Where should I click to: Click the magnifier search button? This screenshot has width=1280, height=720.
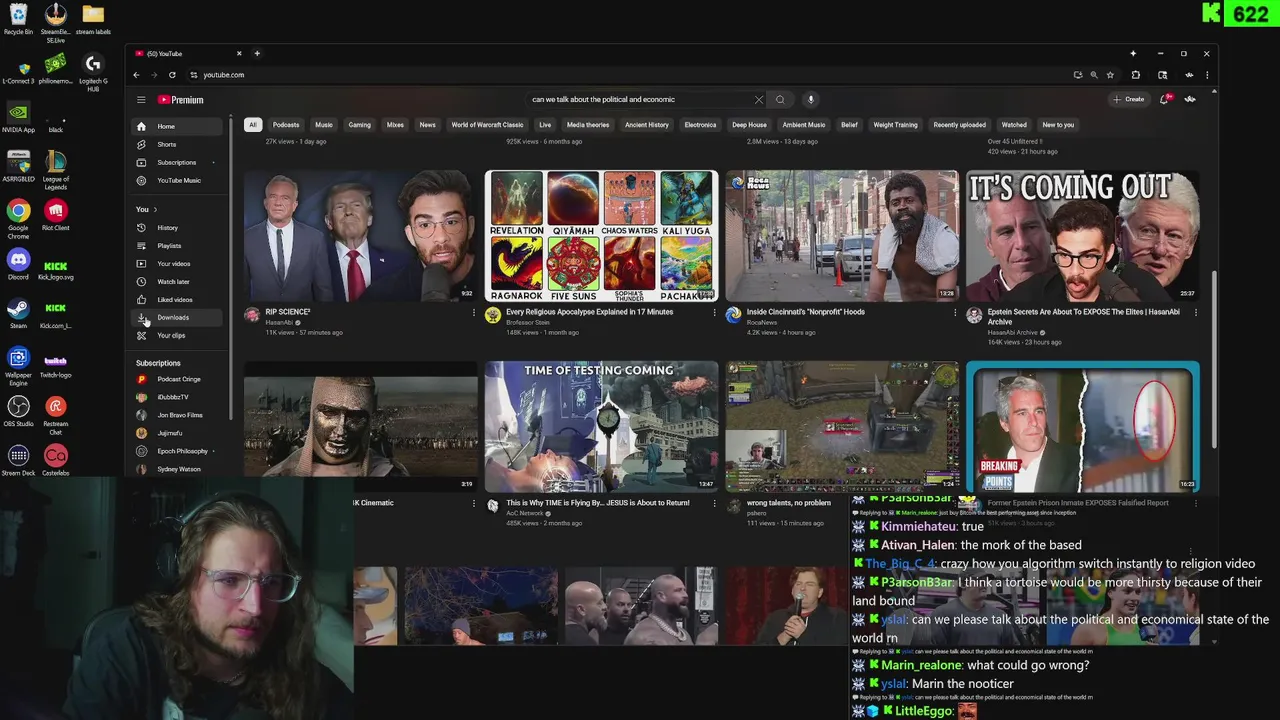point(780,99)
